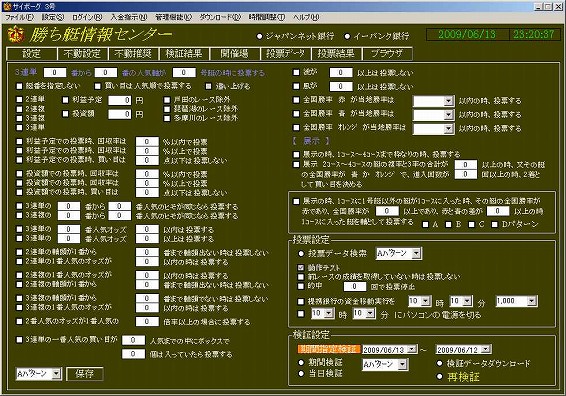Toggle the 動作テスト checkbox
This screenshot has width=566, height=396.
(x=301, y=267)
